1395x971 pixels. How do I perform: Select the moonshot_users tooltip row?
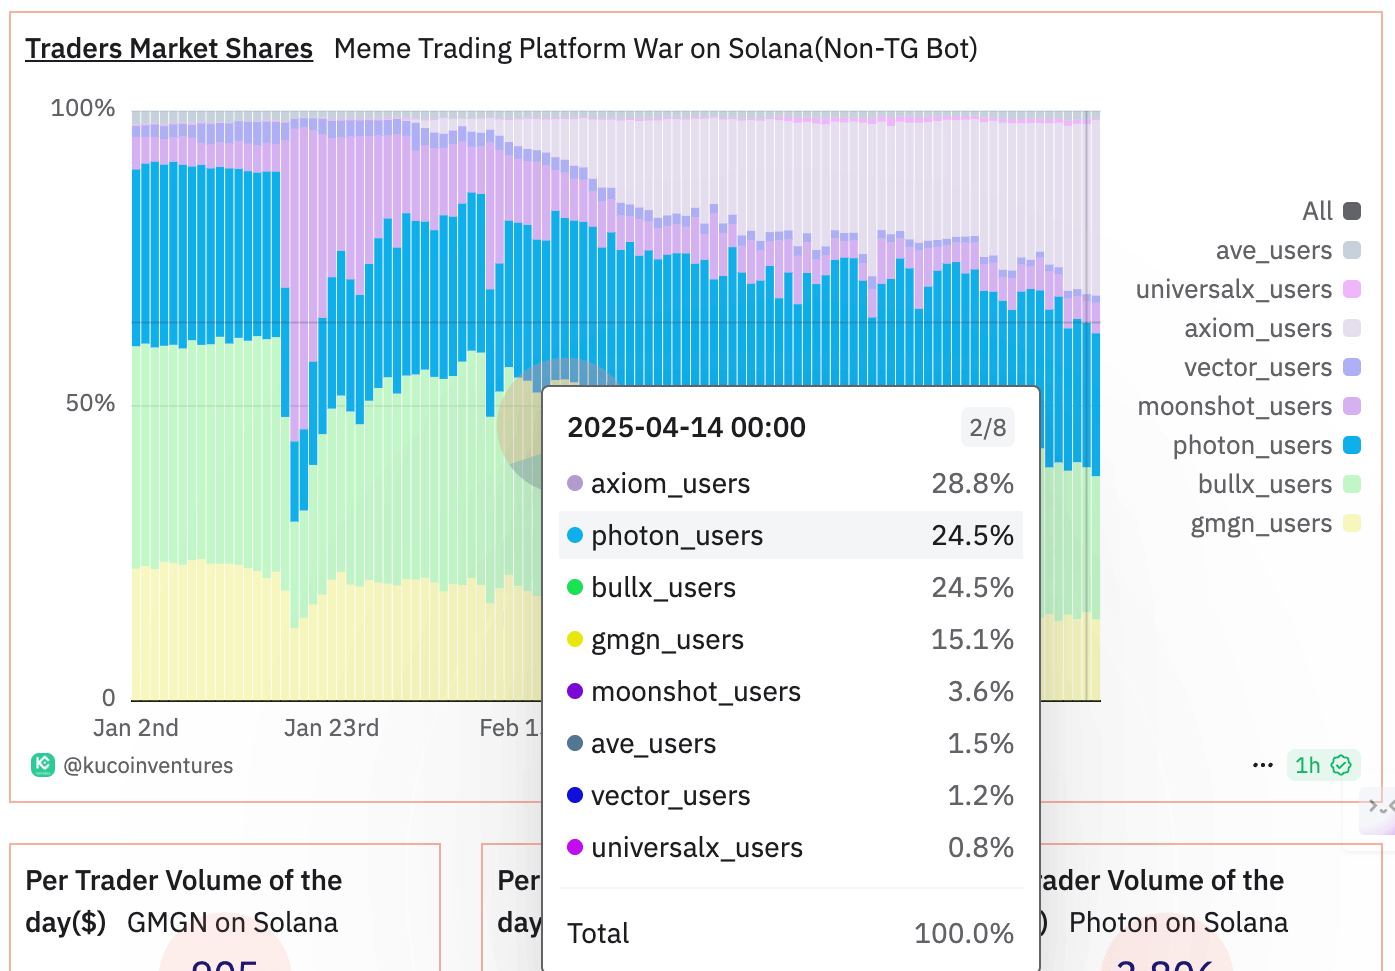click(x=790, y=692)
